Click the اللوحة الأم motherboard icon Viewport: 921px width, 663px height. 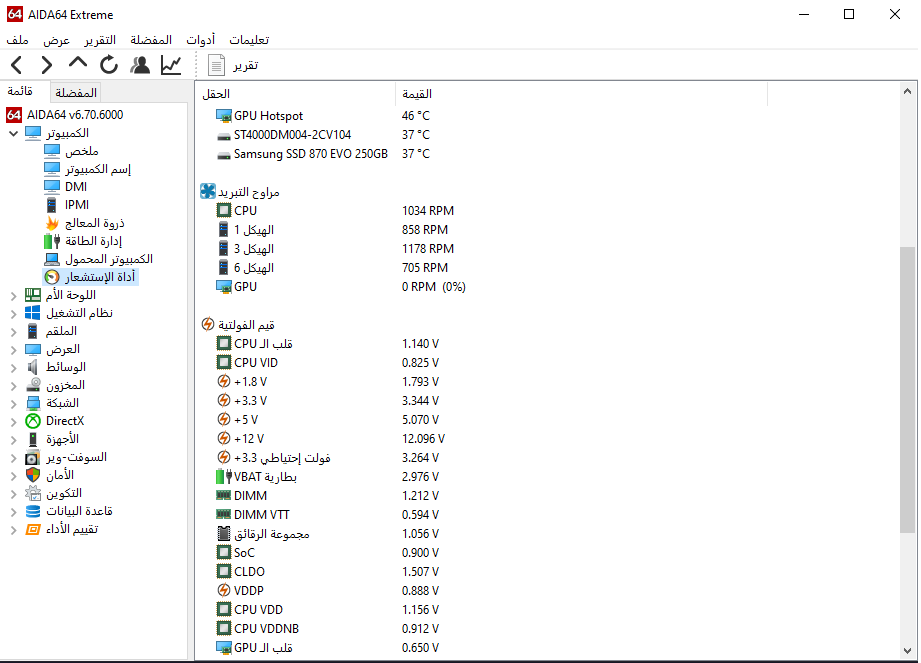tap(33, 295)
